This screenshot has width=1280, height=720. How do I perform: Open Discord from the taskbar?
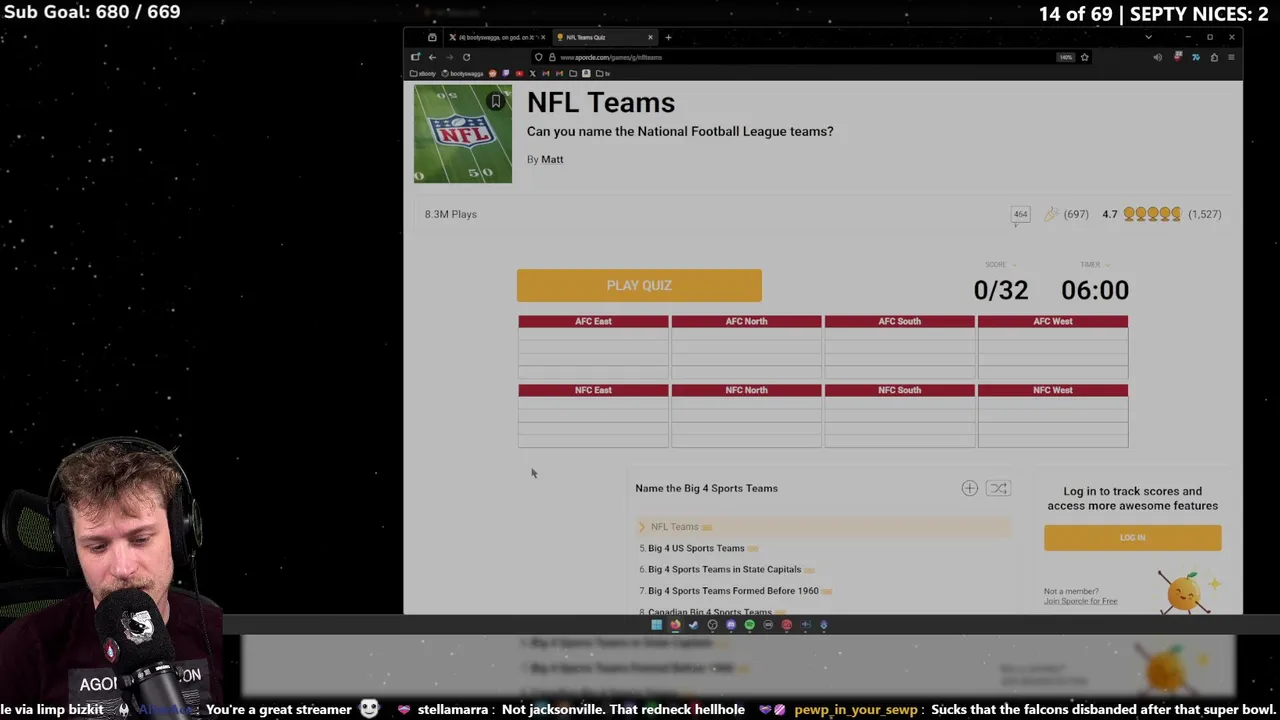click(731, 625)
